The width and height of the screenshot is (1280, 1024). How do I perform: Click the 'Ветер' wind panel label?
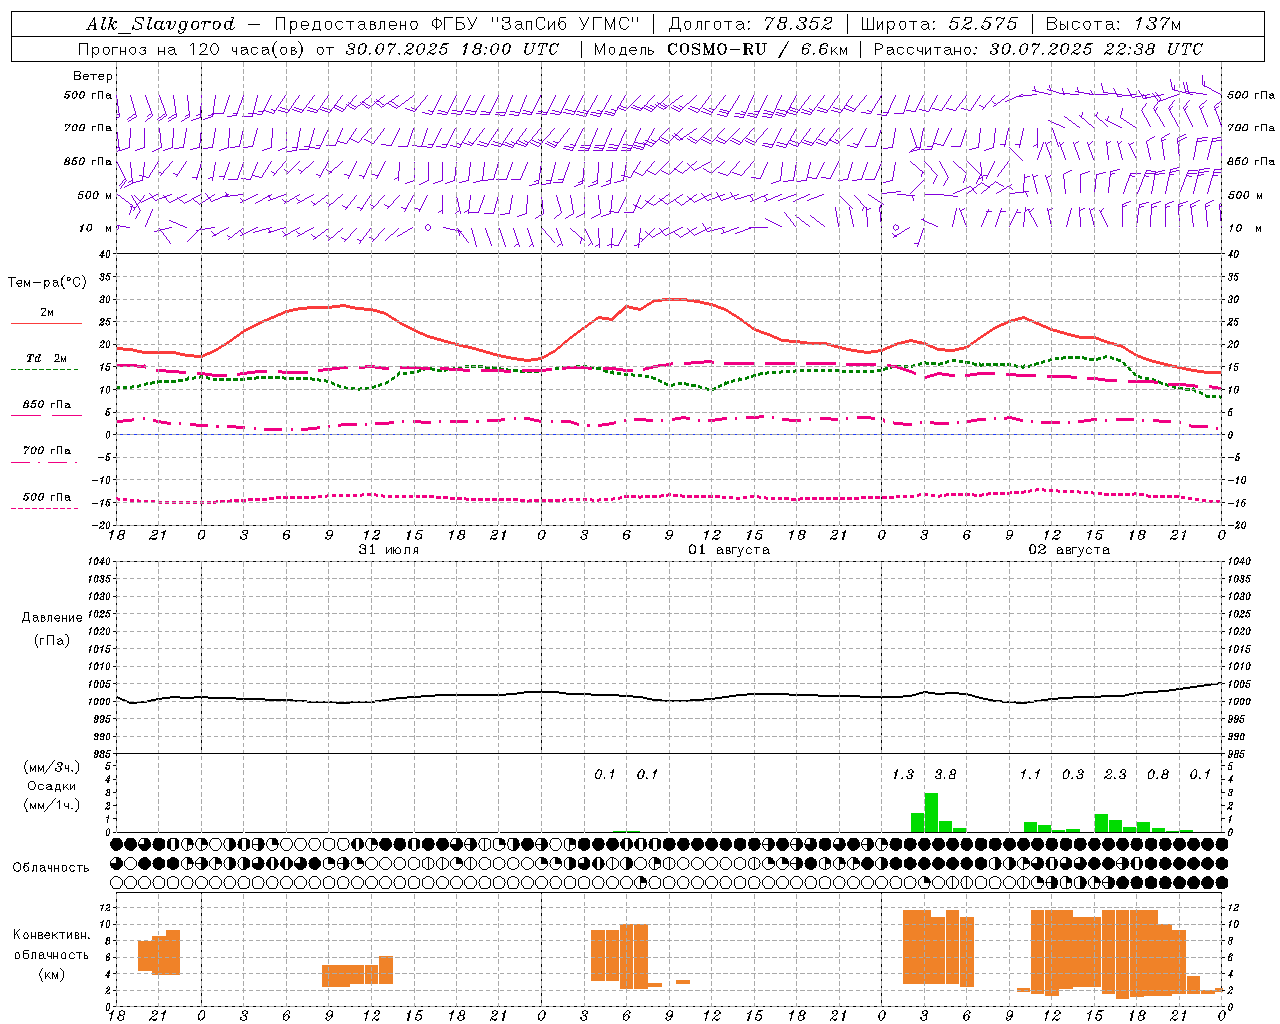coord(93,76)
